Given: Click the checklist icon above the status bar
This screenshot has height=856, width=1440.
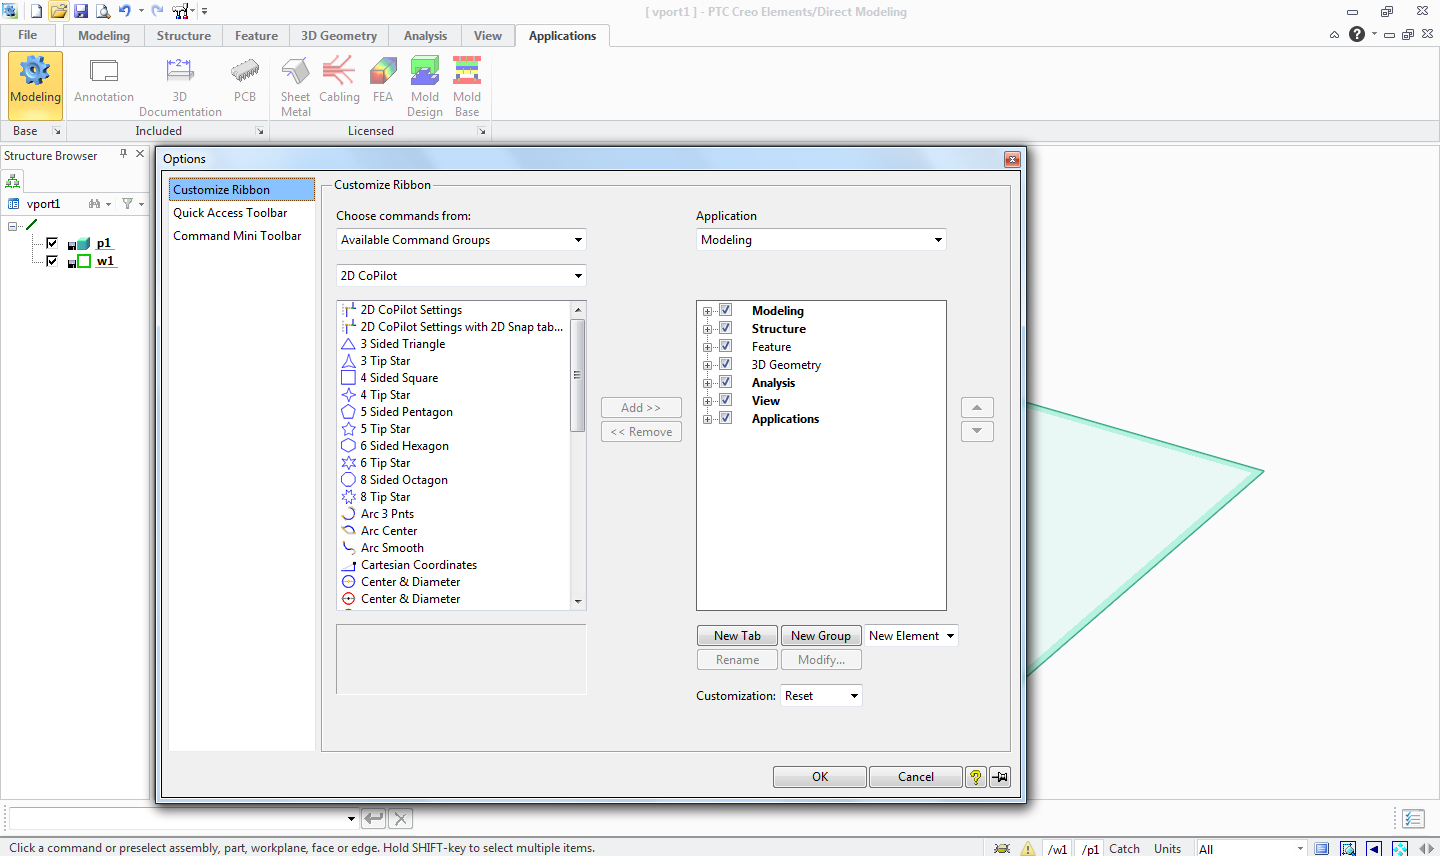Looking at the screenshot, I should [1413, 819].
